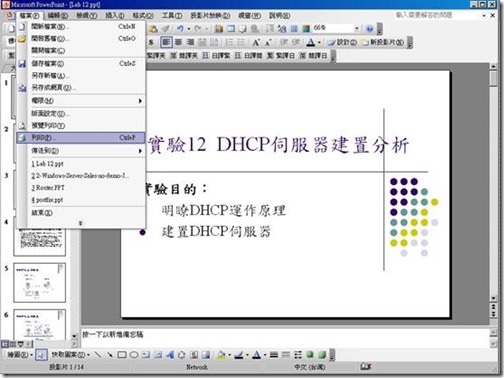This screenshot has height=378, width=504.
Task: Click the Arrow Style icon
Action: tap(298, 355)
